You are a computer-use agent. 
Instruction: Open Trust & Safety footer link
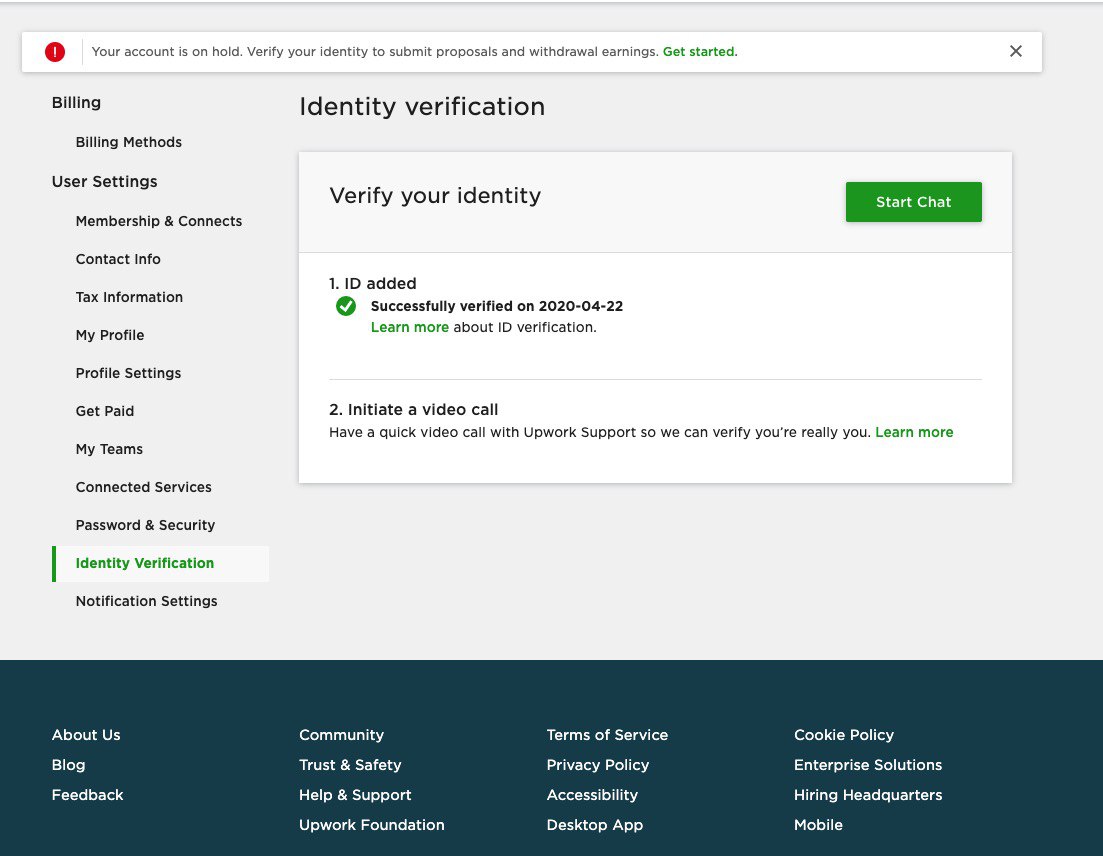click(x=350, y=765)
